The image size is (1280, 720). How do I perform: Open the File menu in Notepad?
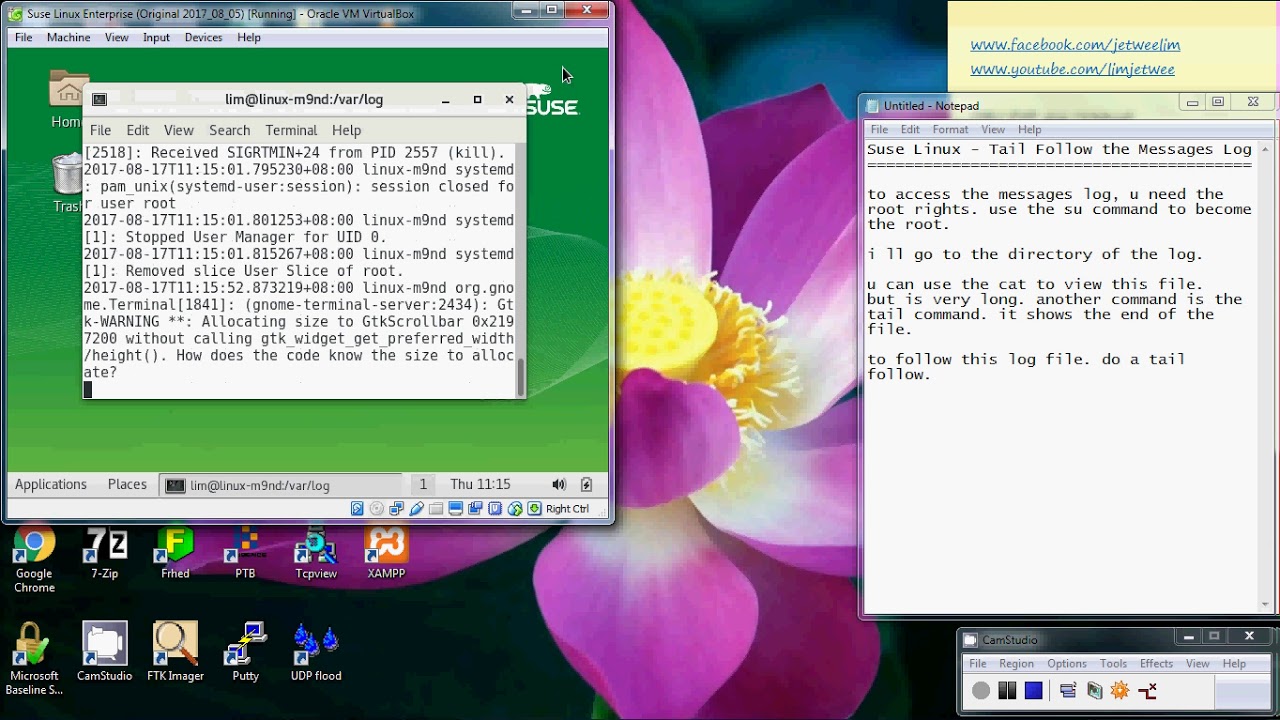(x=879, y=129)
